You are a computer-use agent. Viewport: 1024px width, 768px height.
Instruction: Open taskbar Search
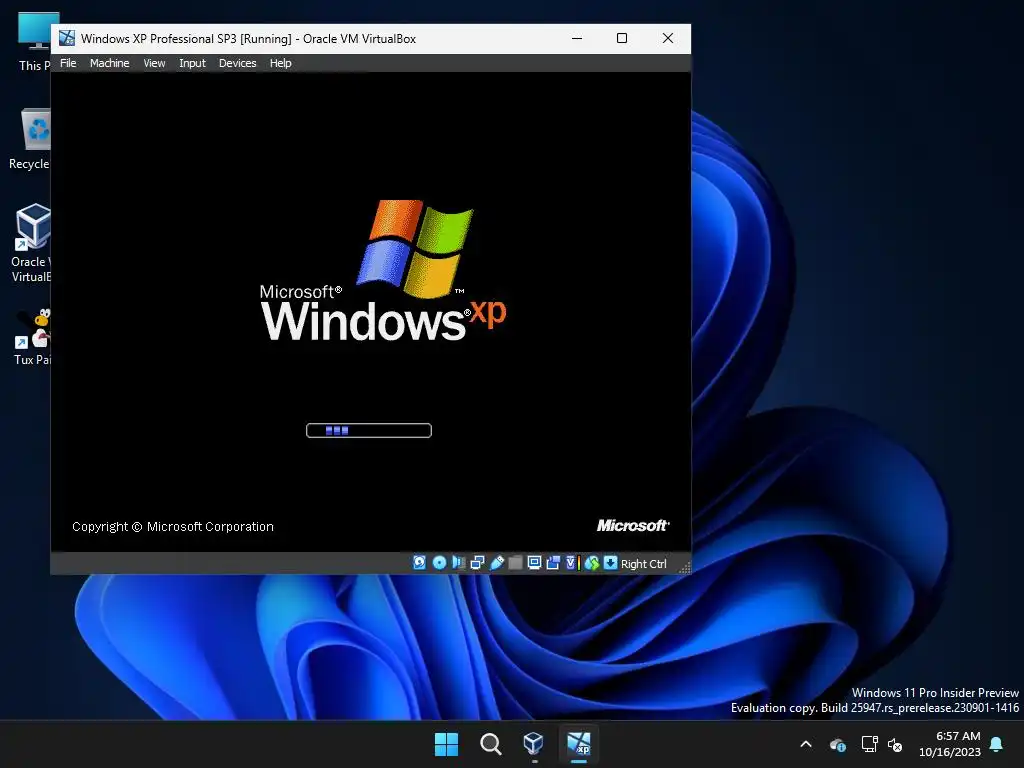pos(490,744)
